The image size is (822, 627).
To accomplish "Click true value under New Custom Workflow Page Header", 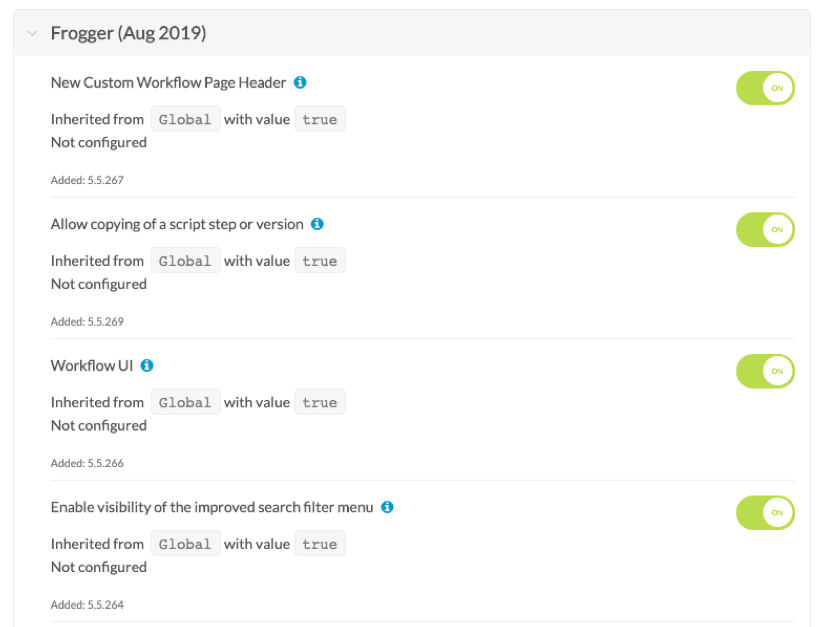I will click(319, 120).
